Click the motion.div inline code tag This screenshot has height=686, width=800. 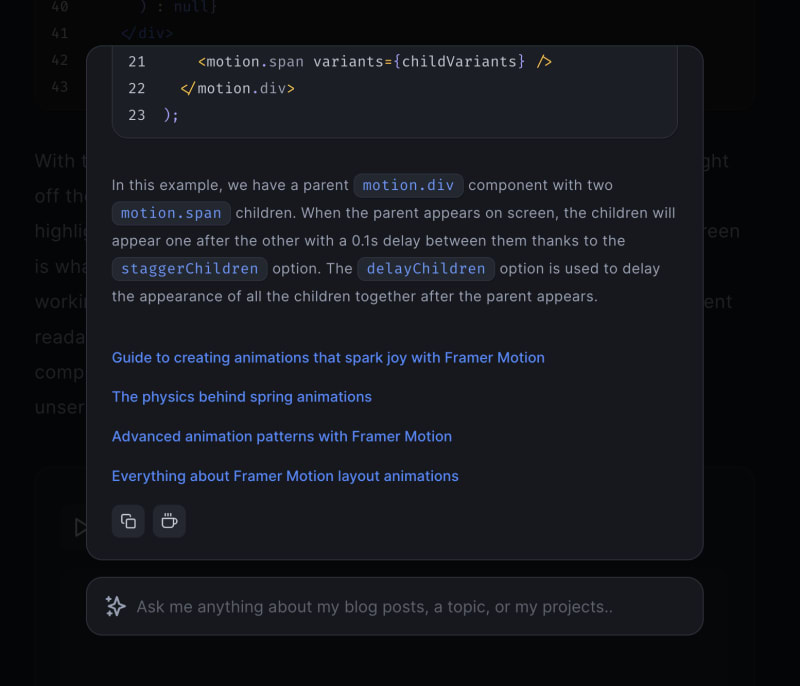(x=408, y=185)
